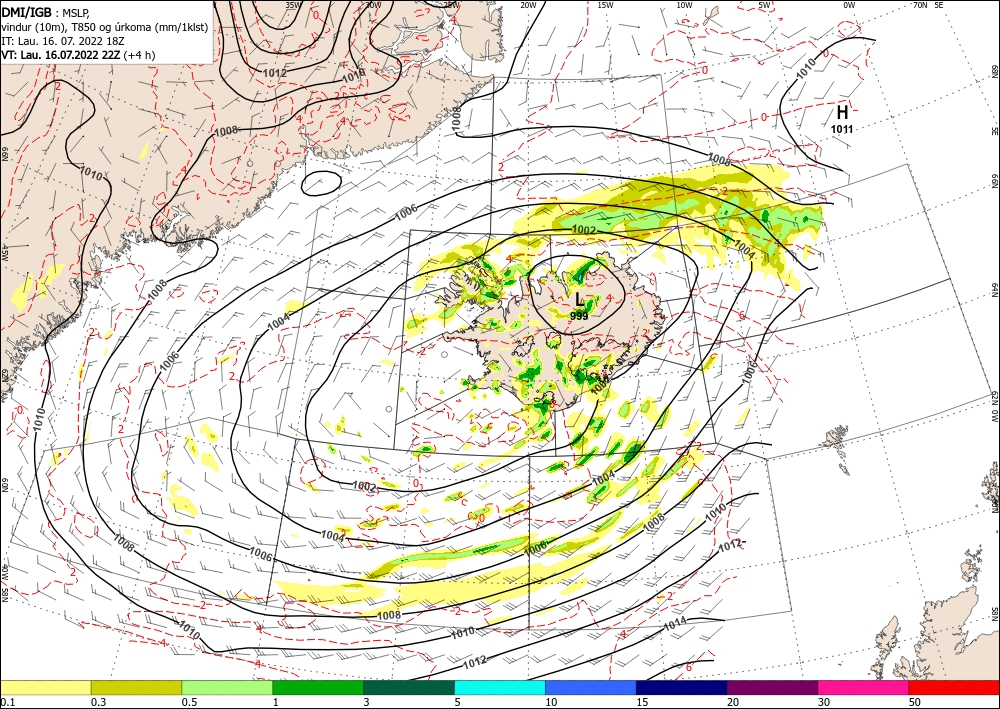1000x709 pixels.
Task: Select the blue 10–15 legend swatch
Action: pos(591,687)
